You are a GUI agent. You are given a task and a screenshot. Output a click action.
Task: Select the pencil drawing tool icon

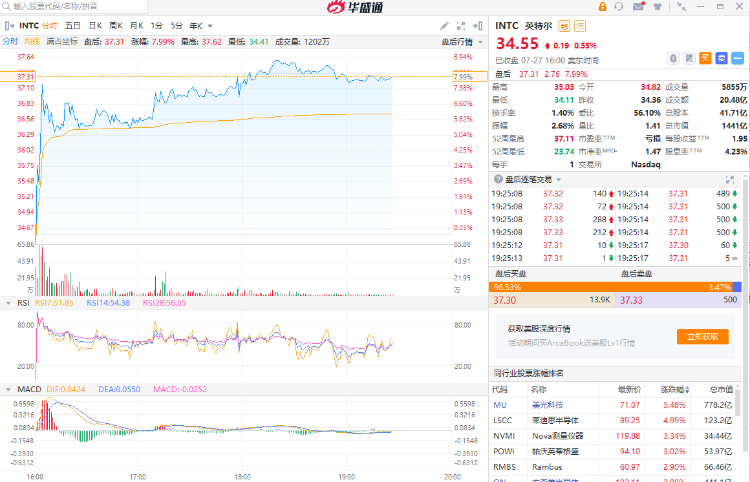pos(444,26)
